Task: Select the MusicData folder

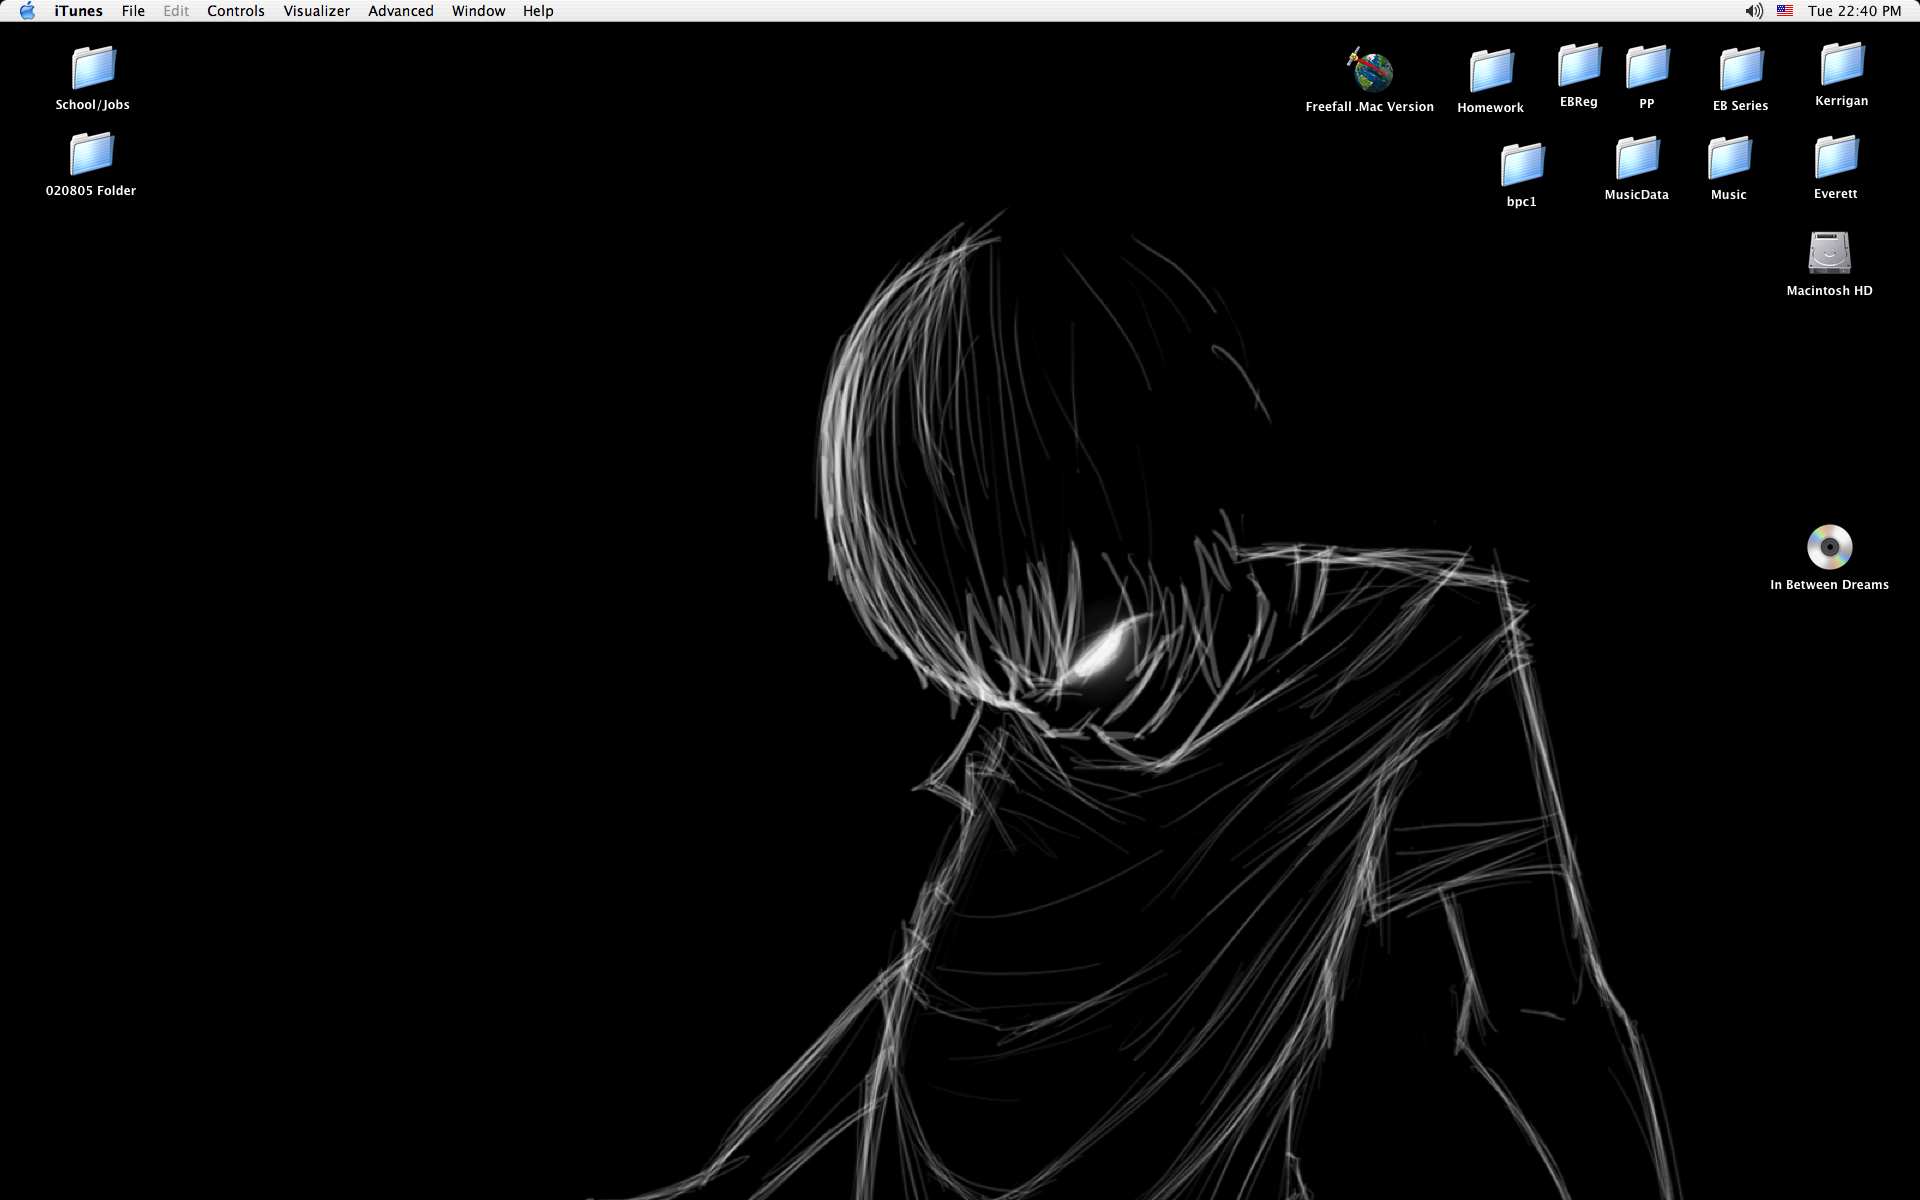Action: click(x=1637, y=158)
